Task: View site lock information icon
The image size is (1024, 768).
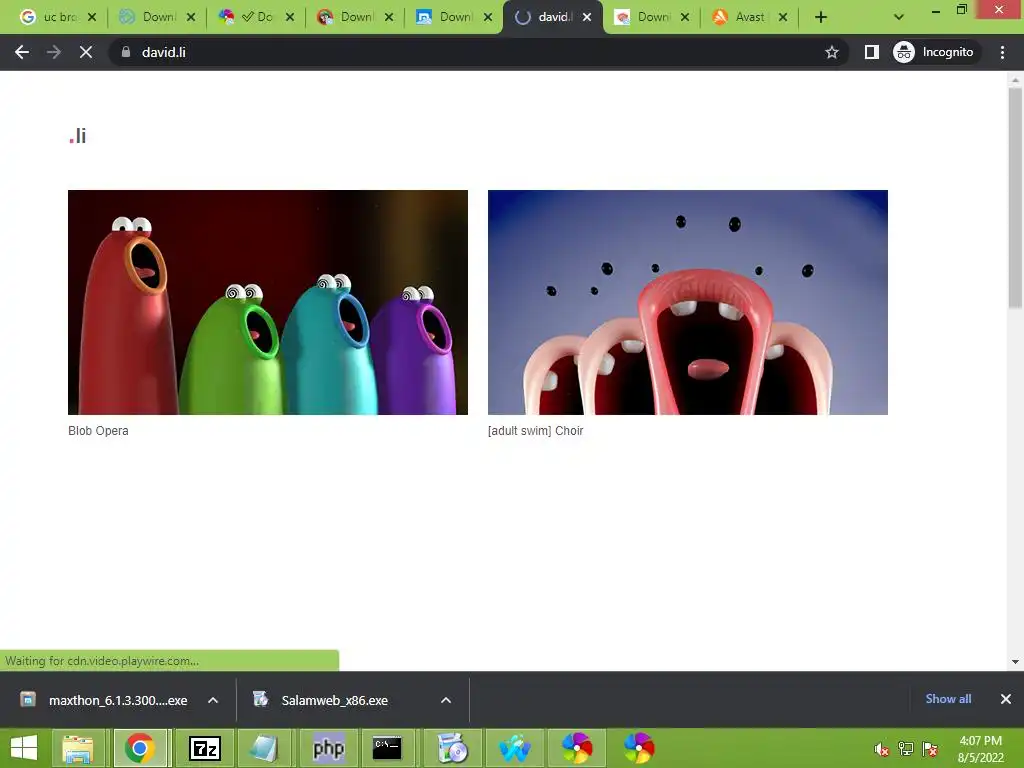Action: click(x=126, y=52)
